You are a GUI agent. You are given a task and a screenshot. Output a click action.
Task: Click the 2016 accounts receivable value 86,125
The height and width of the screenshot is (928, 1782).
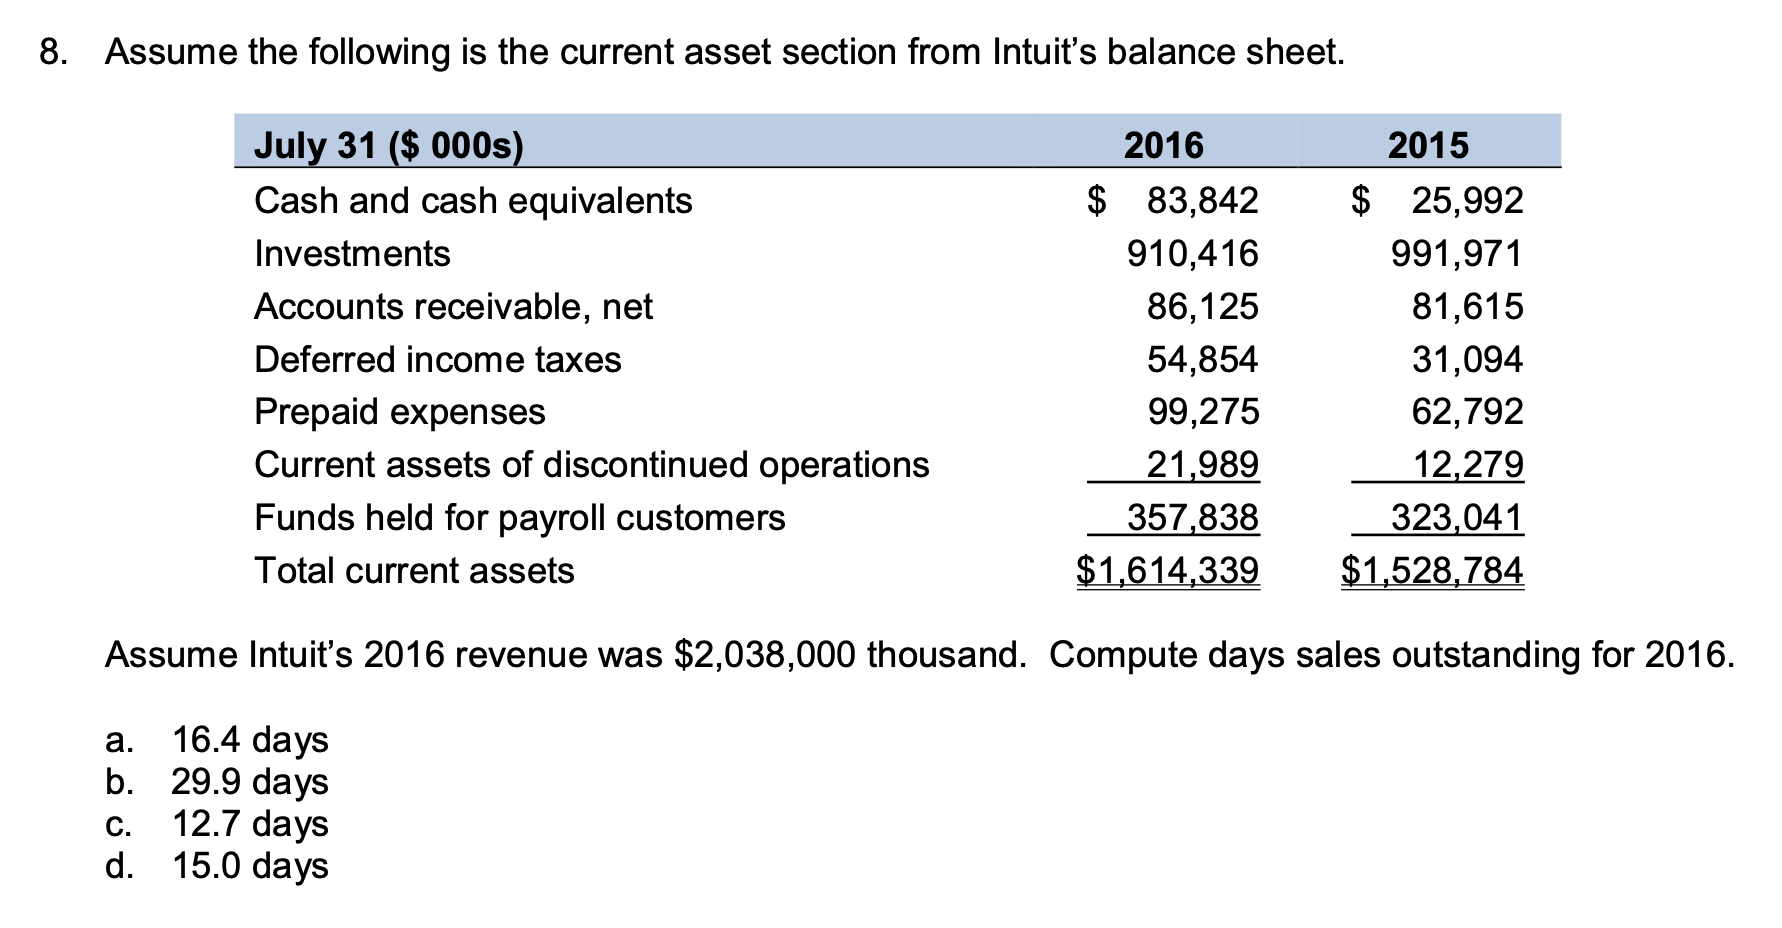(1203, 306)
